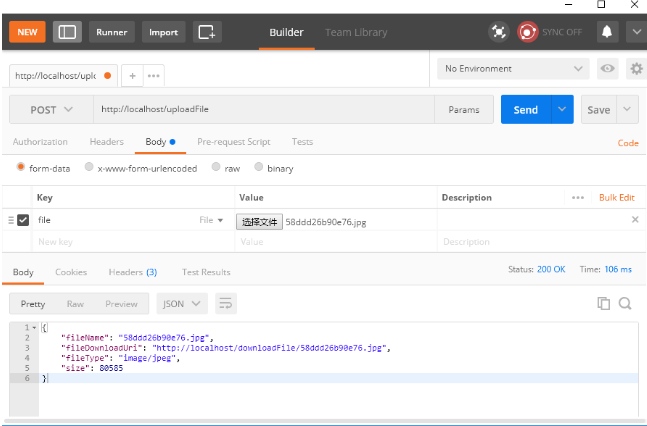647x426 pixels.
Task: Open the column options ellipsis
Action: click(578, 198)
